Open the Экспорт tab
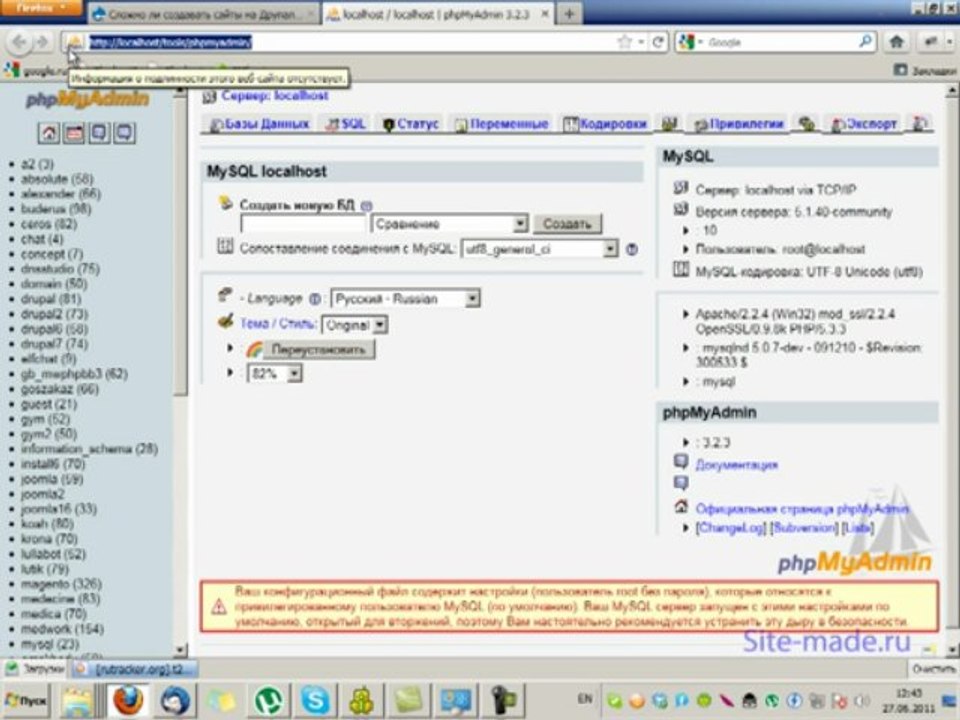 click(x=864, y=124)
